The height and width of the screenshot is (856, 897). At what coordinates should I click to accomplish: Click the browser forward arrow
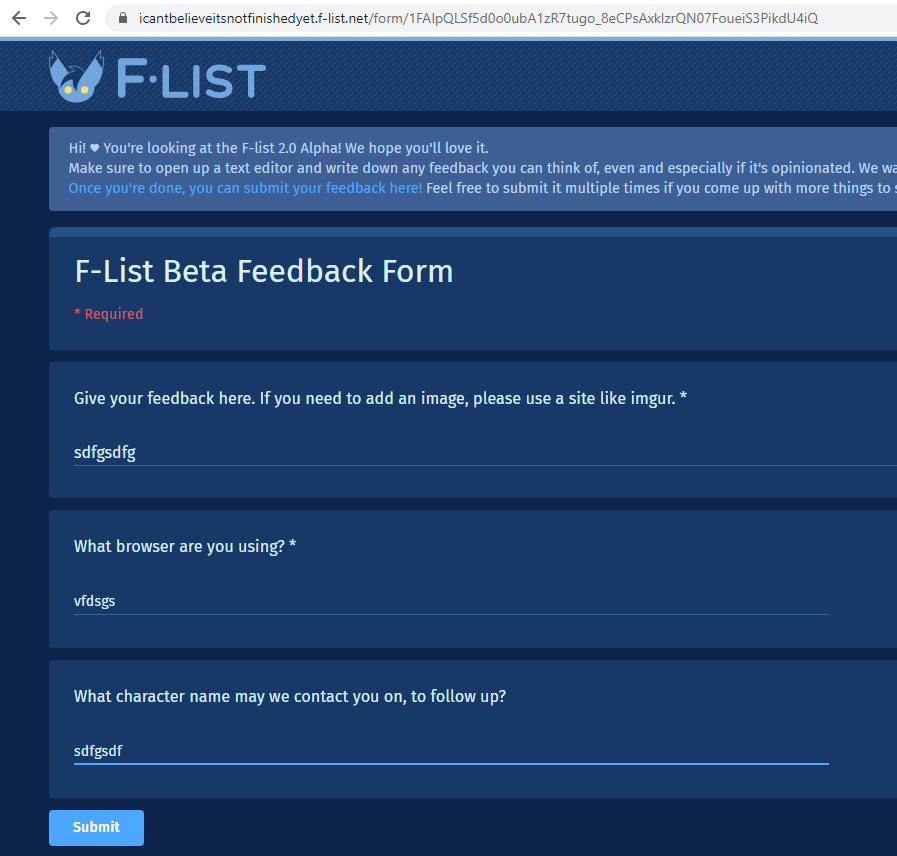point(50,17)
